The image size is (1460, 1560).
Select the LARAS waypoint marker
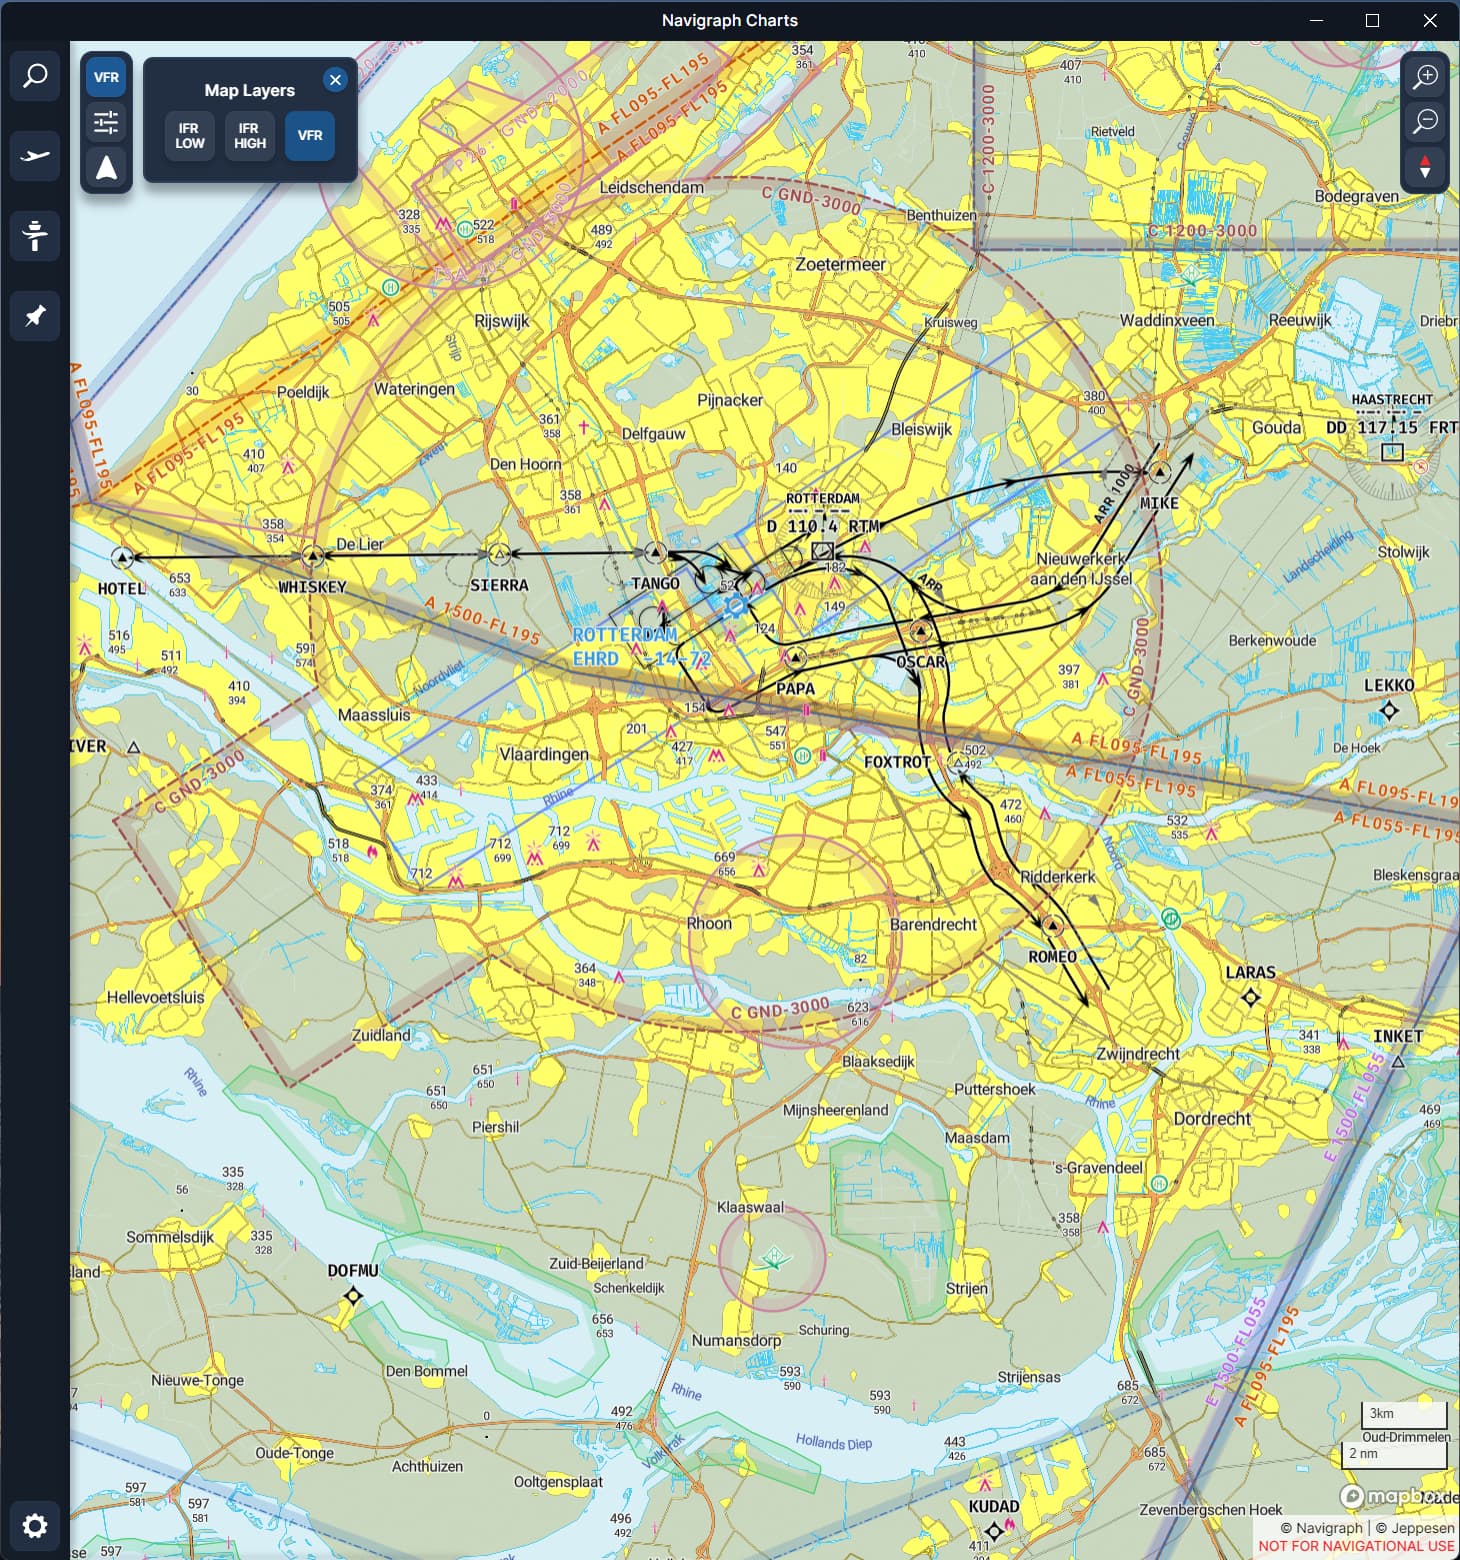(1250, 997)
